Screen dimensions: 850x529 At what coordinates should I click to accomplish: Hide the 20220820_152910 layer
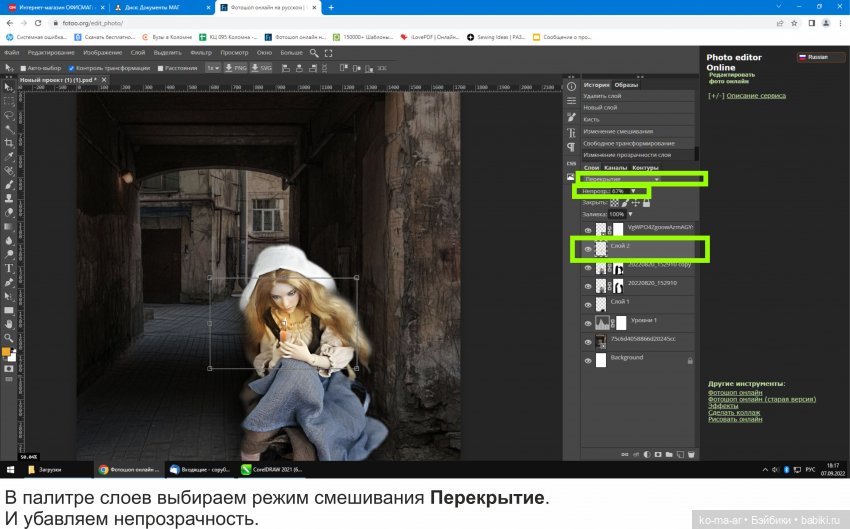pos(588,286)
